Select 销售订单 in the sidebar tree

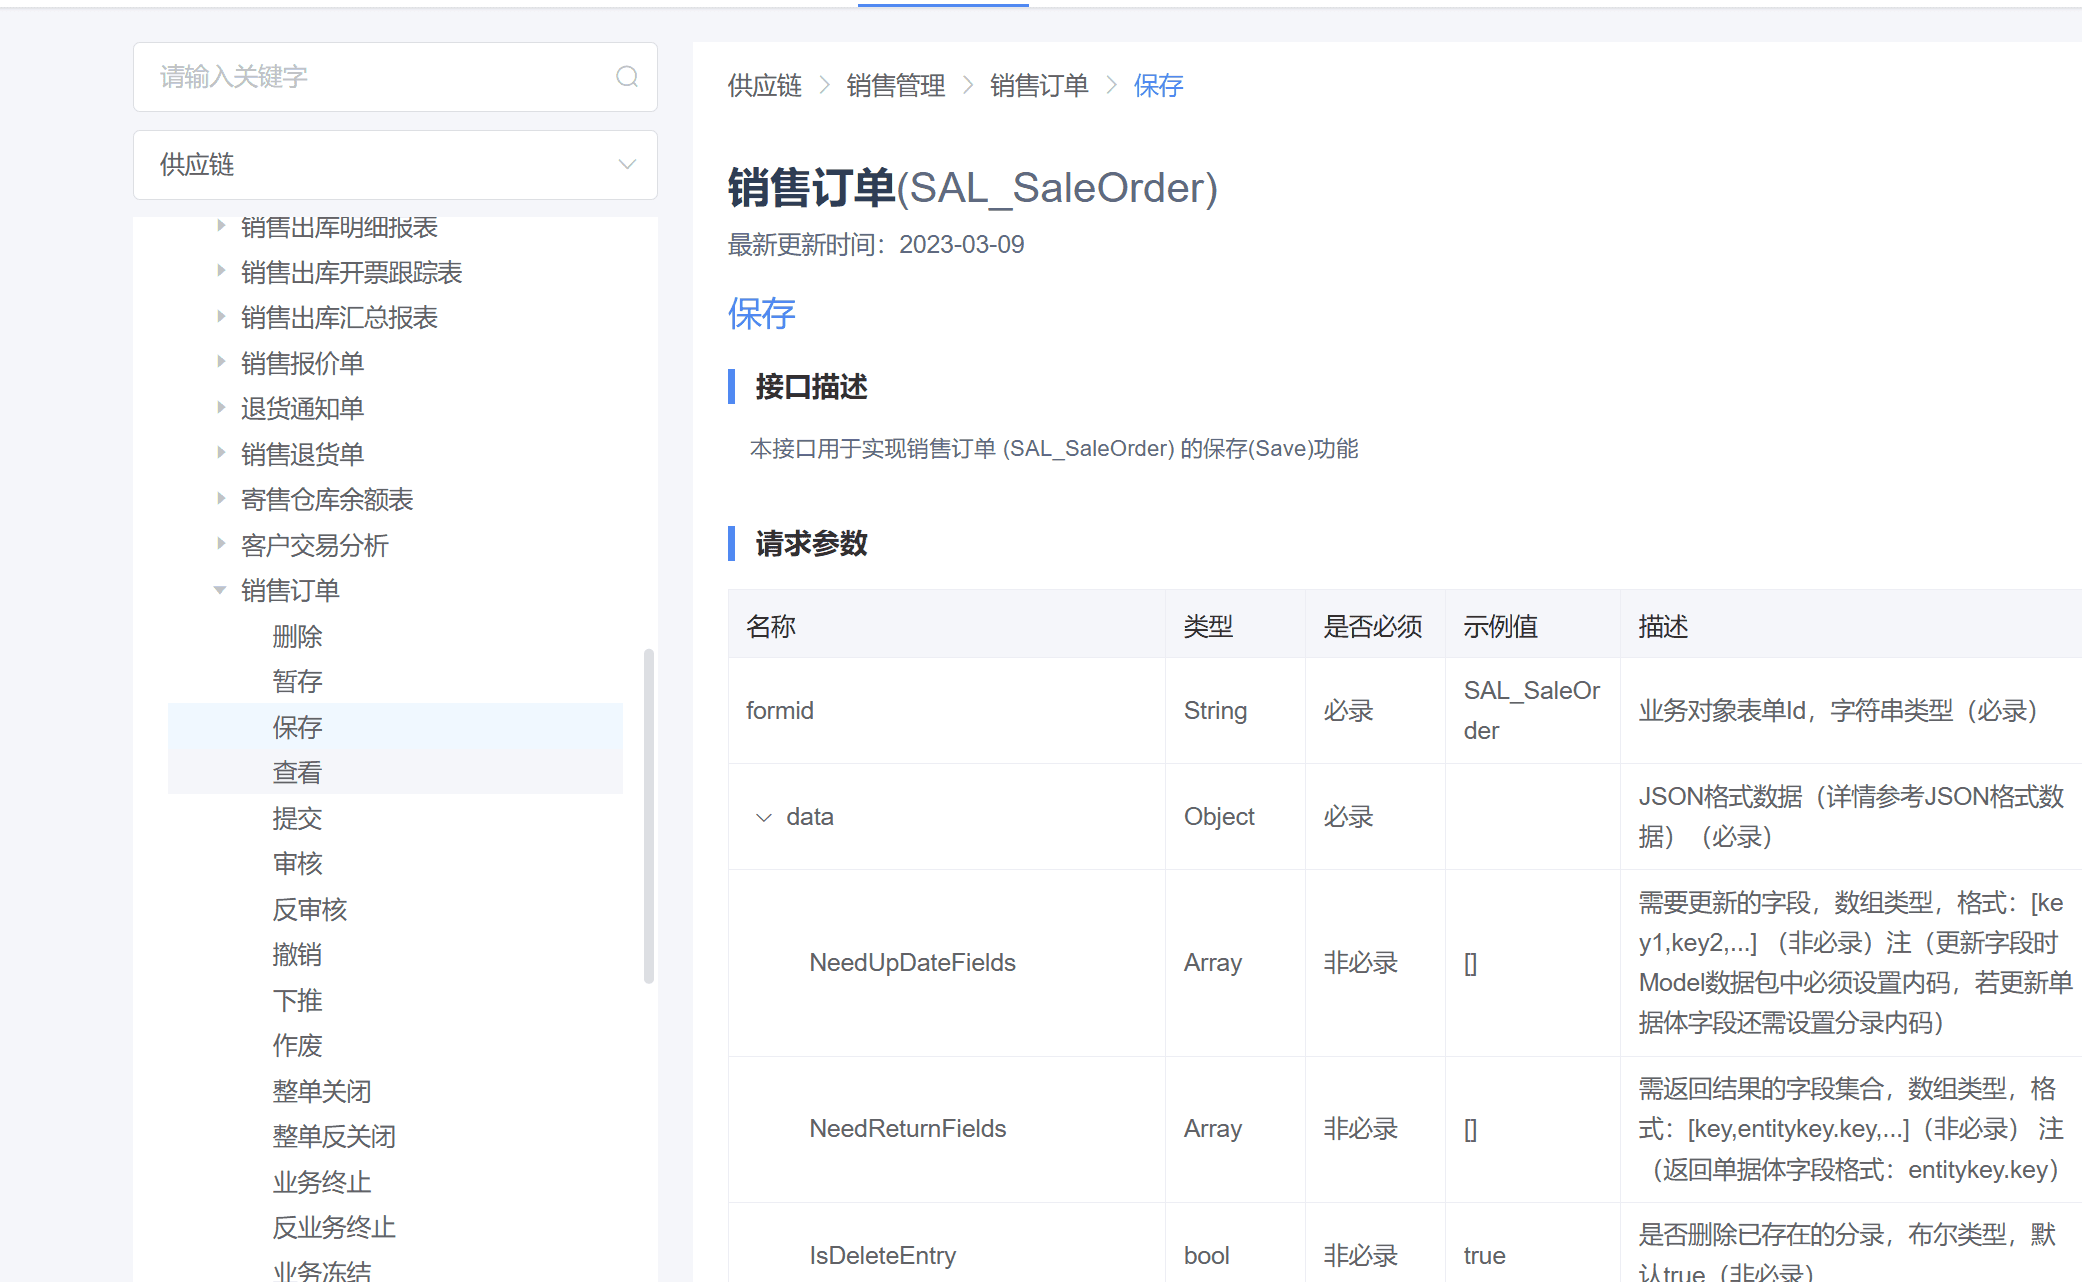[x=290, y=590]
